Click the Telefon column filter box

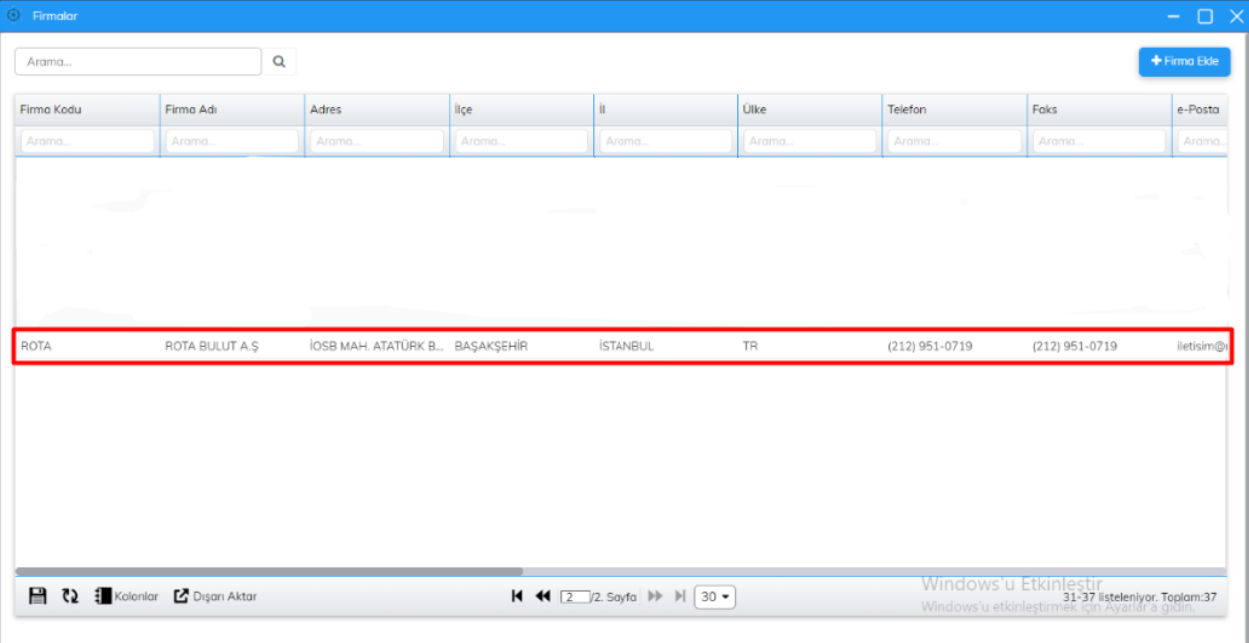pyautogui.click(x=952, y=140)
